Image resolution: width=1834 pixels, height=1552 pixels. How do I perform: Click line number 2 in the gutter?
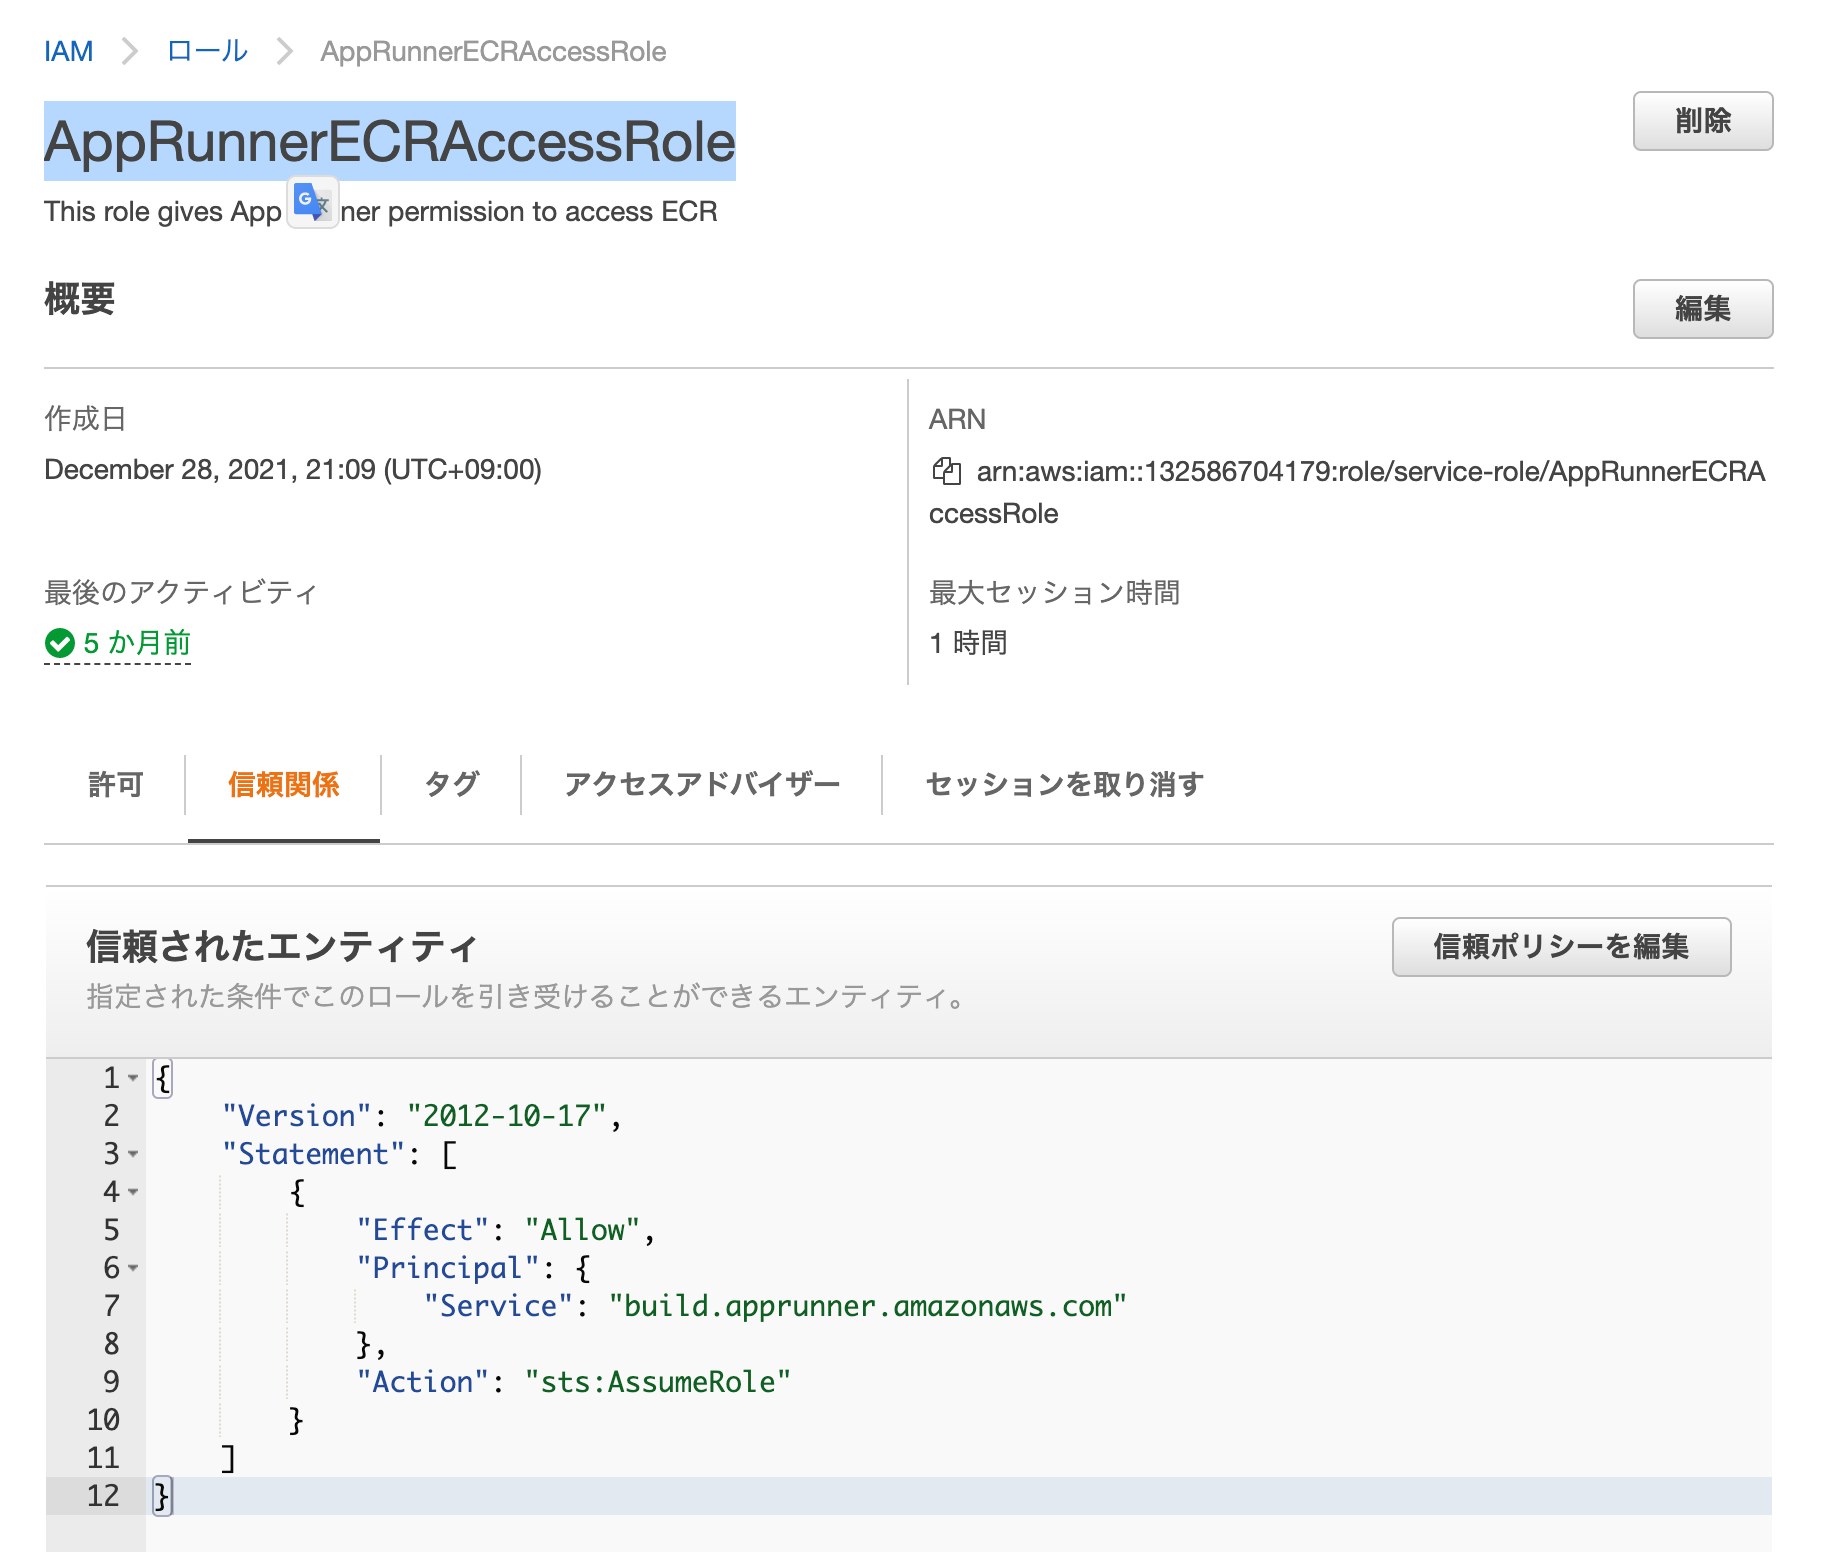pos(111,1116)
